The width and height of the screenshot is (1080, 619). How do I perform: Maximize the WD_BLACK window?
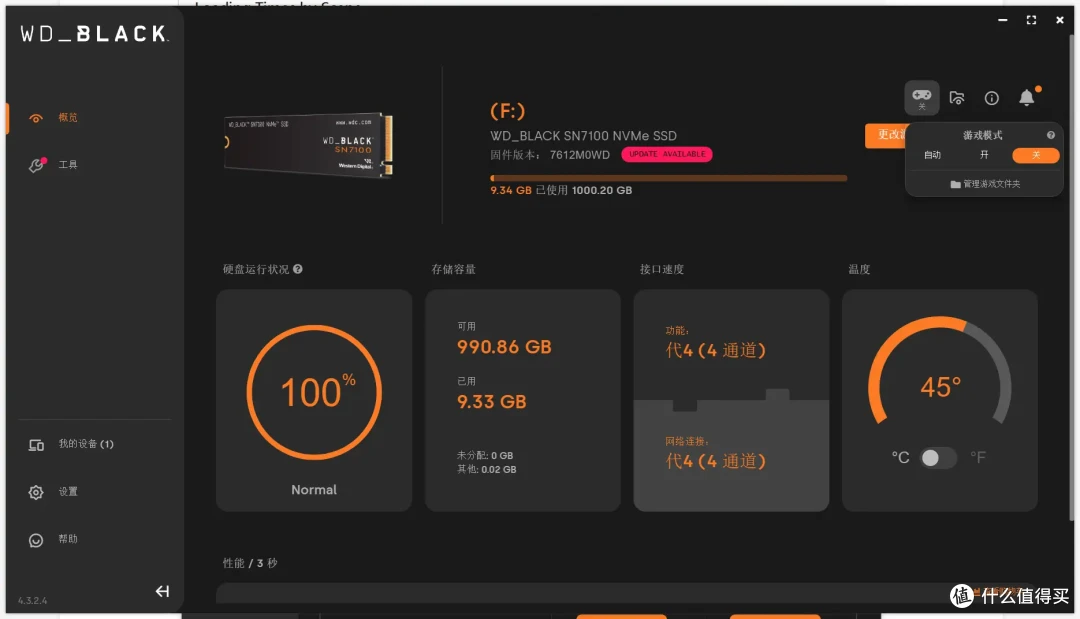click(x=1031, y=20)
